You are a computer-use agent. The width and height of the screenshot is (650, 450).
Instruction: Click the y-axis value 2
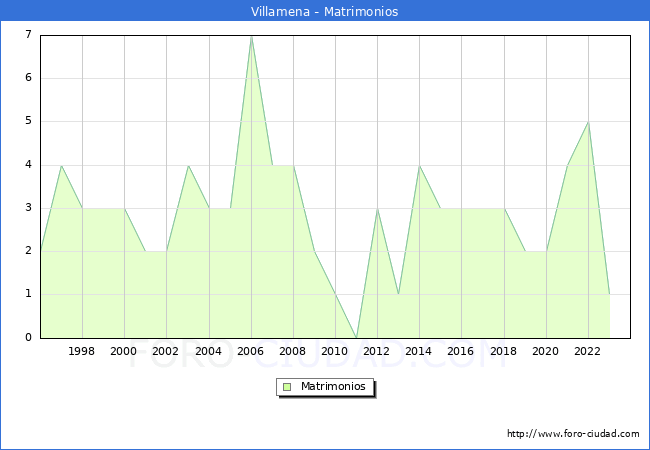pos(28,251)
